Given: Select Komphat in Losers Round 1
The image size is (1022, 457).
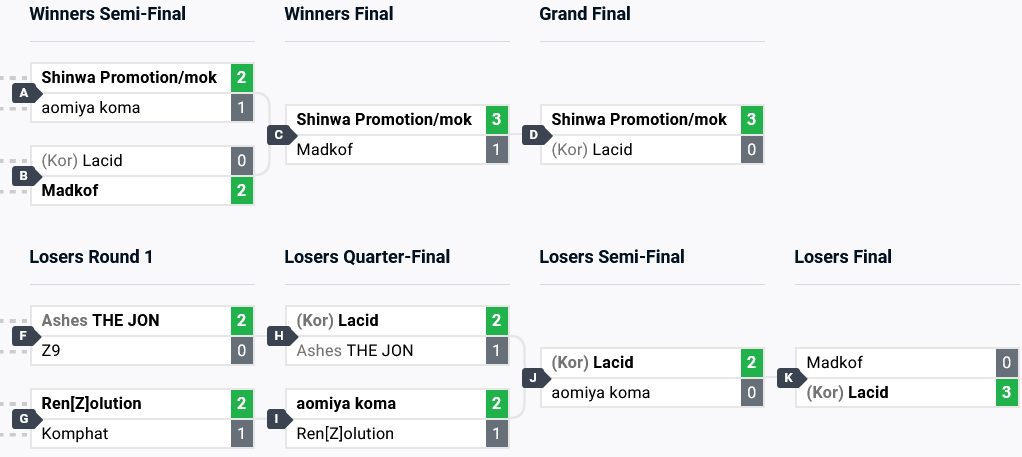Looking at the screenshot, I should tap(75, 434).
